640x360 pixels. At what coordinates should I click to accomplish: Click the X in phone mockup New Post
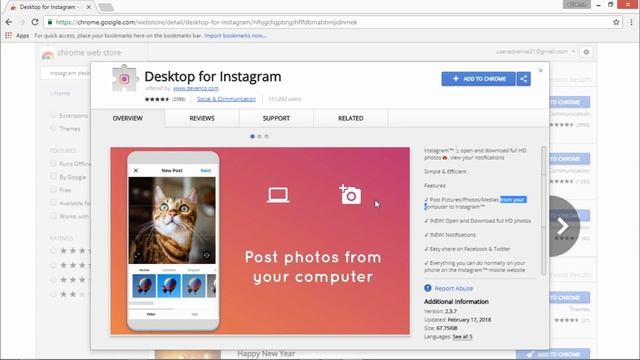tap(136, 170)
